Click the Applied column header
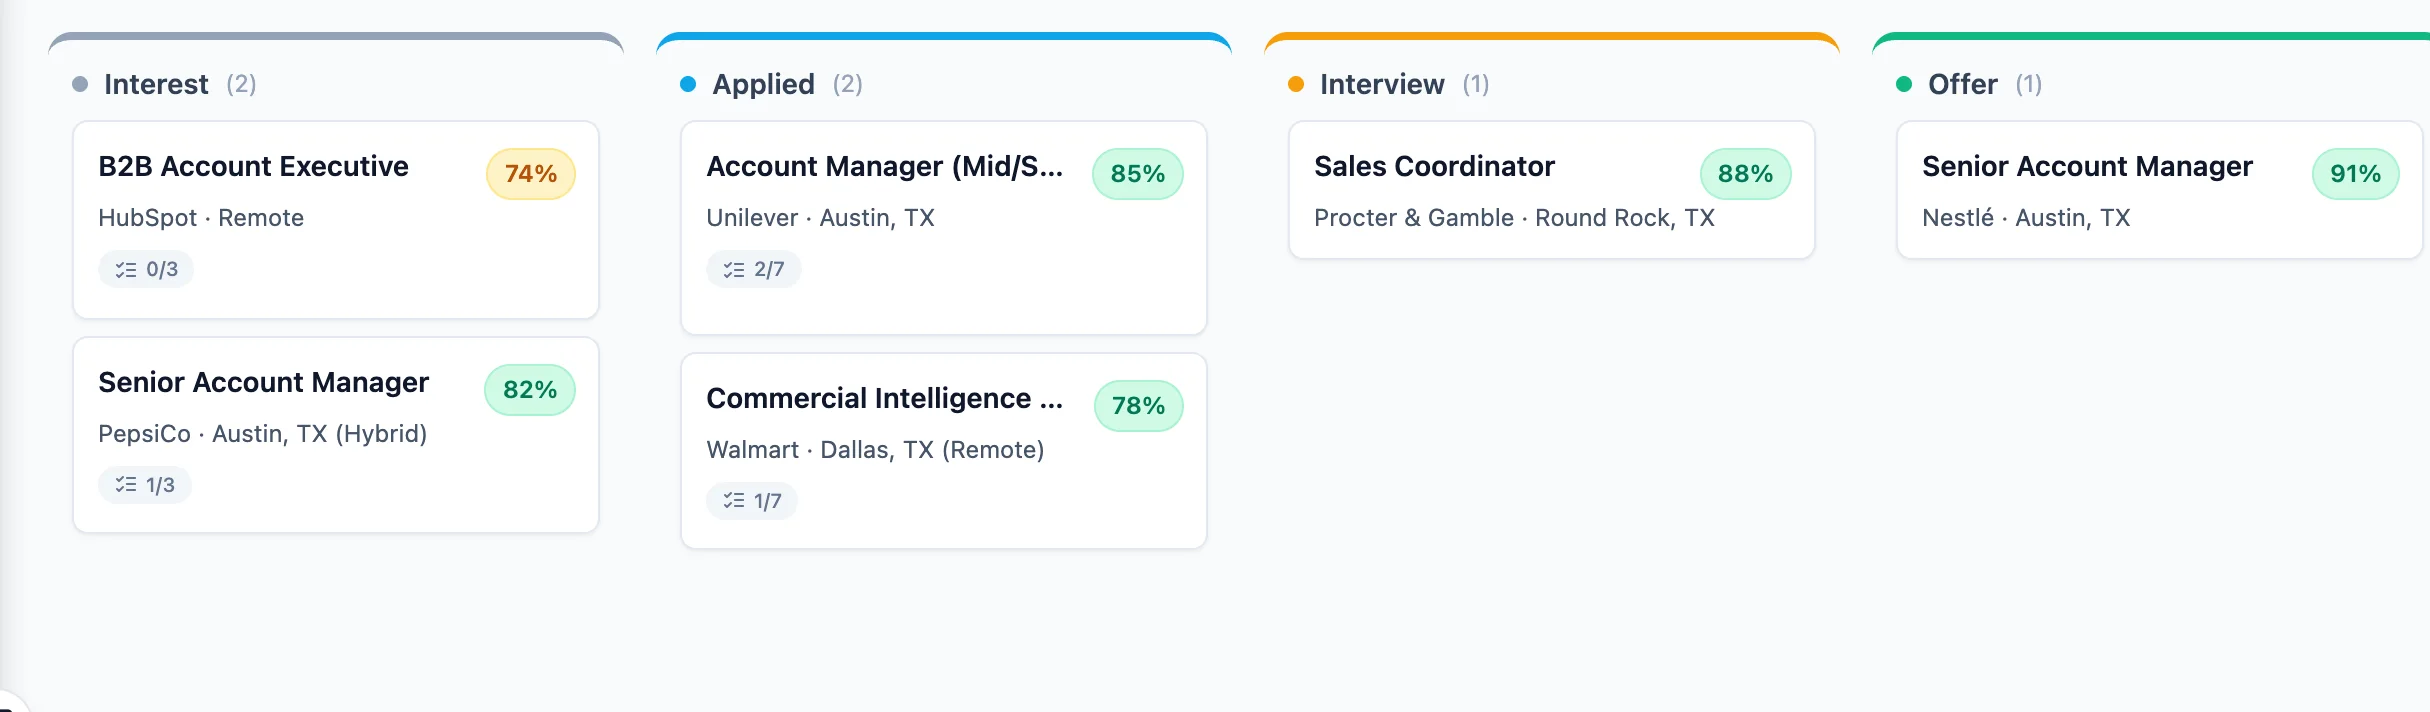Image resolution: width=2430 pixels, height=712 pixels. pos(764,84)
